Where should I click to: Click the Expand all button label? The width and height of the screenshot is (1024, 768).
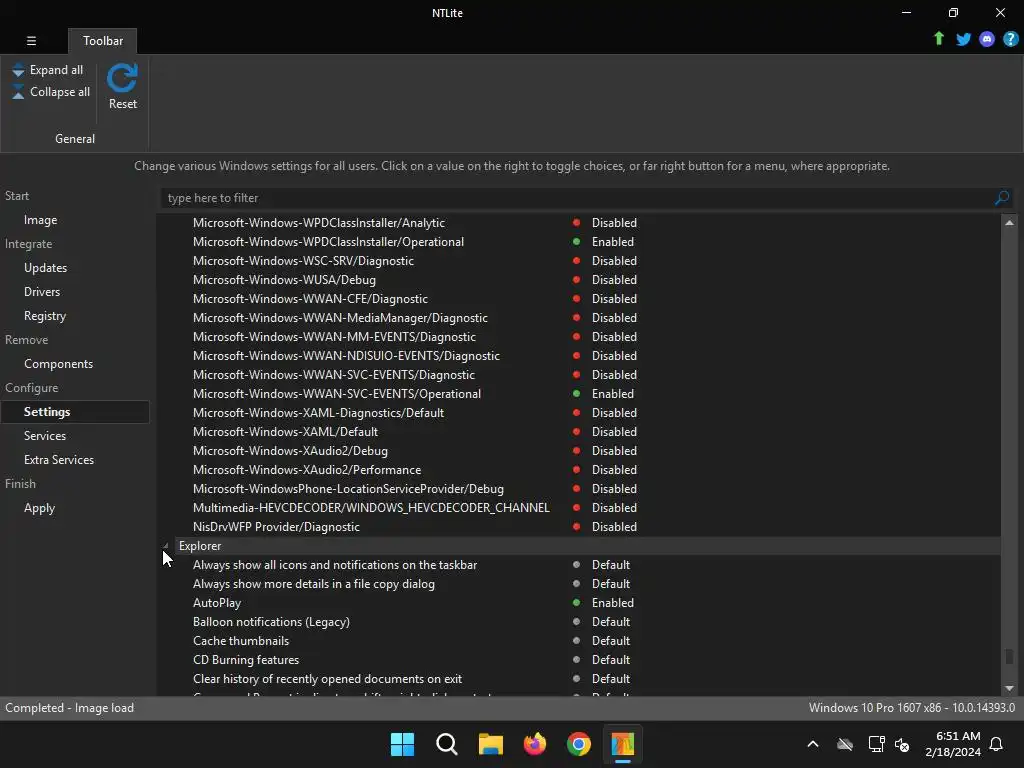tap(56, 70)
